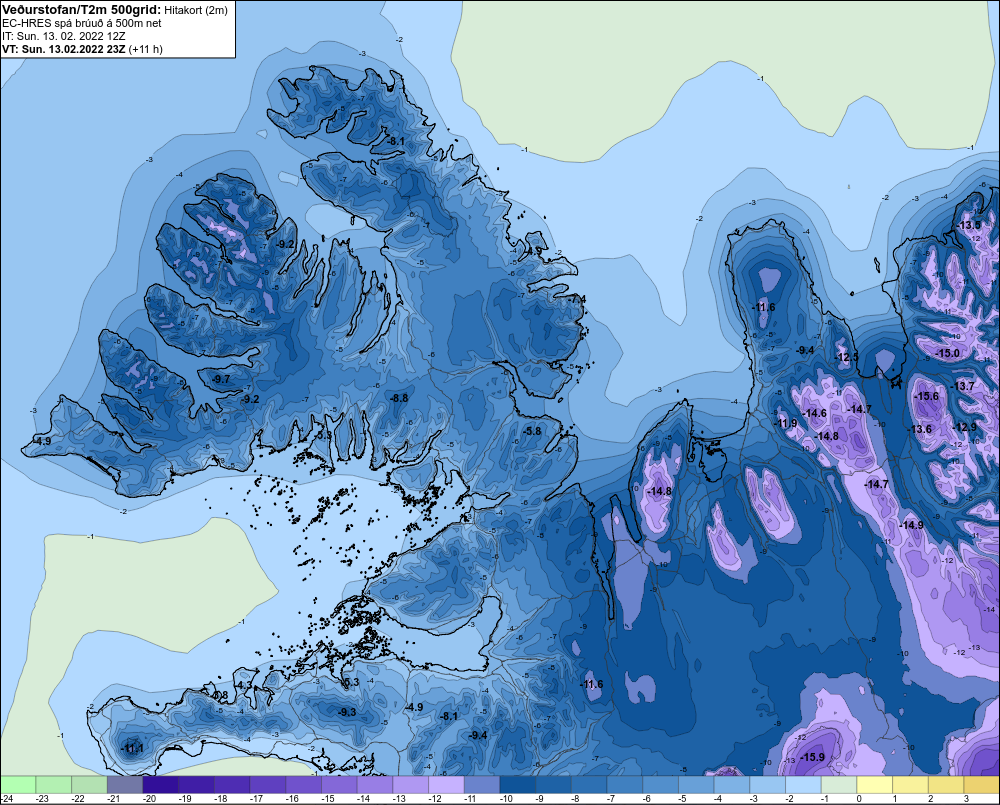Click the -11.9 temperature value
Viewport: 1000px width, 805px height.
point(786,424)
